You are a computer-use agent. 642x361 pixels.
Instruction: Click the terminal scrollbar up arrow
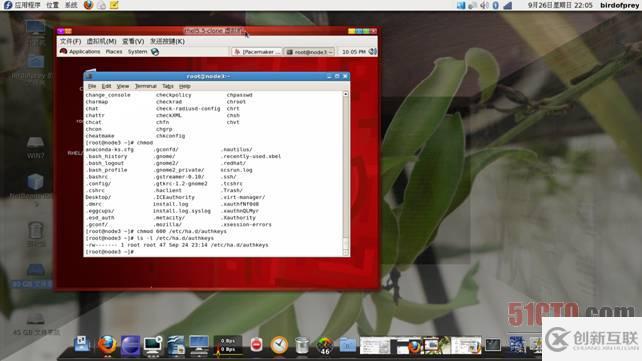[x=346, y=95]
